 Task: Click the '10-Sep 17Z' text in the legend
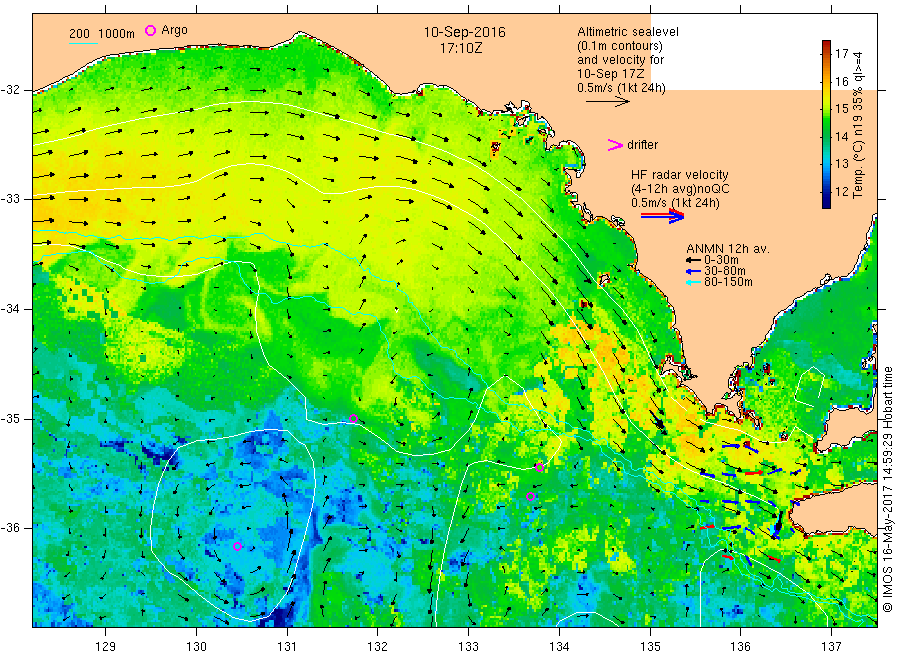click(611, 74)
